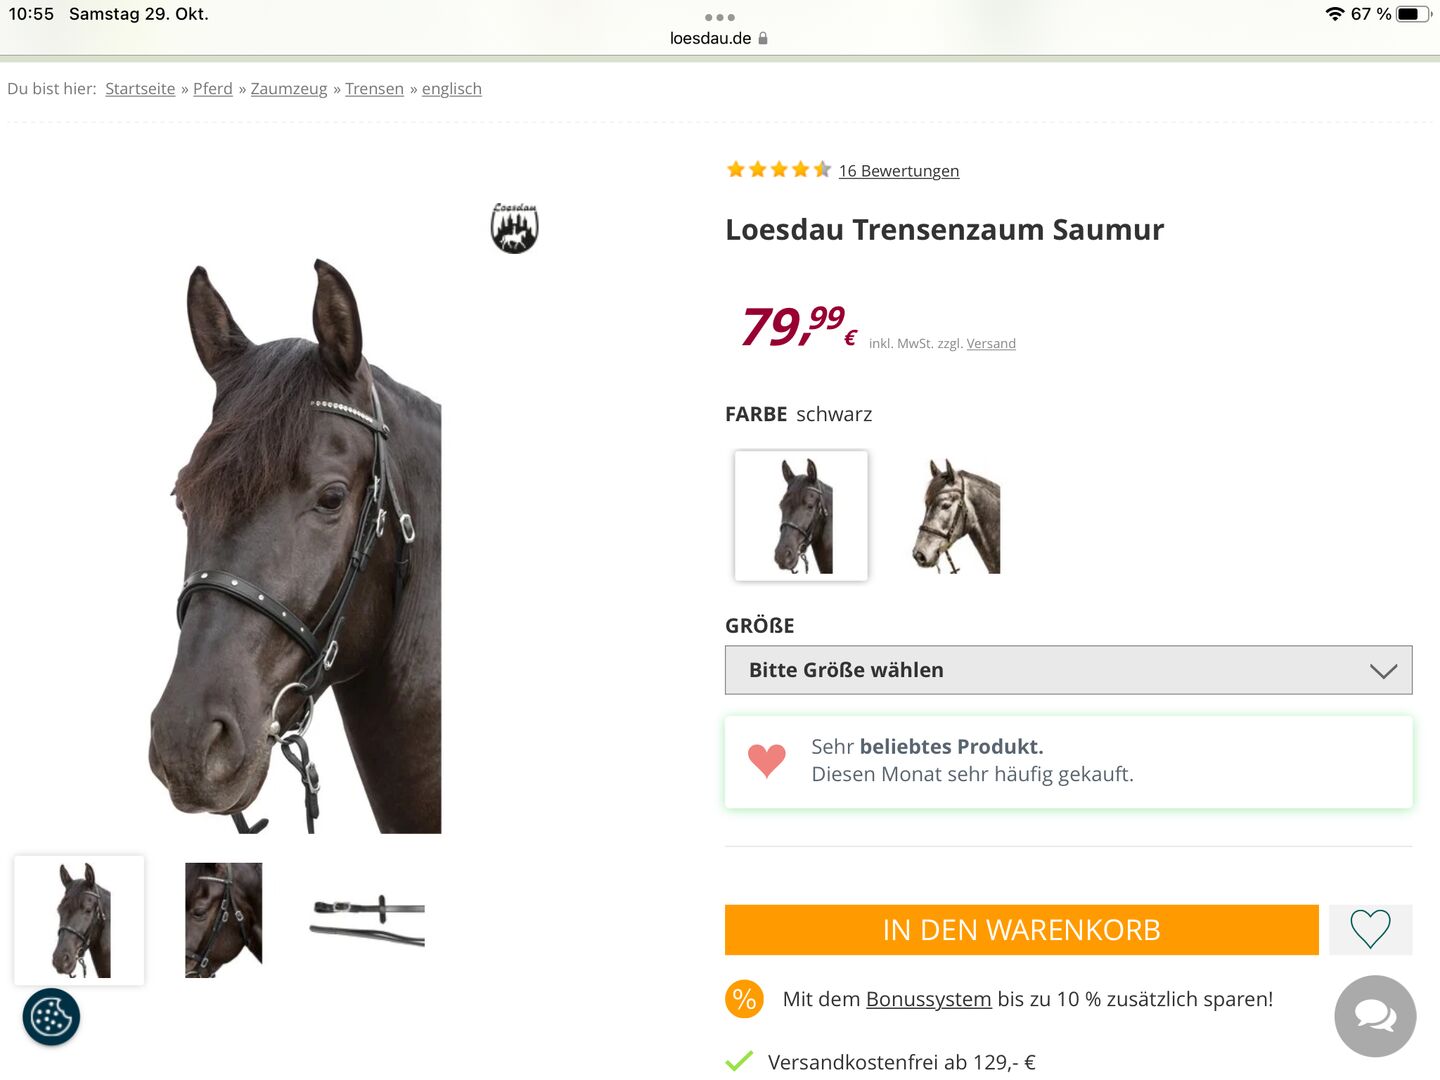Add product to wishlist heart

1370,929
